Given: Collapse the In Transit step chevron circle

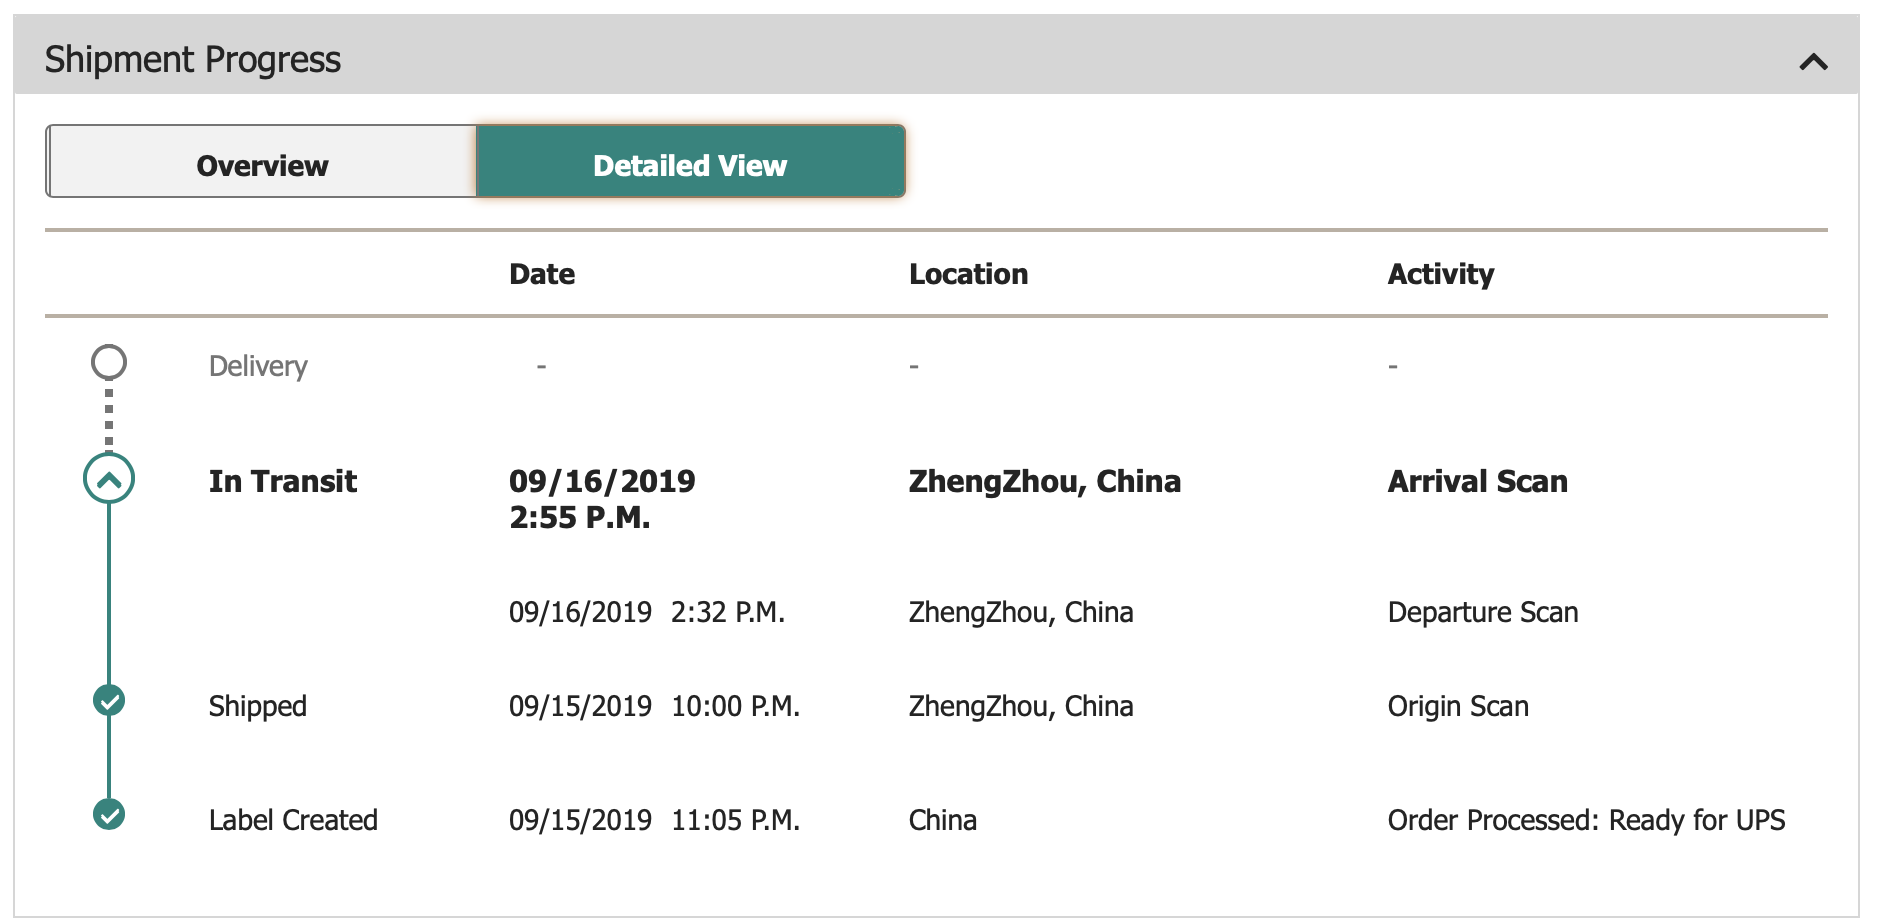Looking at the screenshot, I should [109, 479].
